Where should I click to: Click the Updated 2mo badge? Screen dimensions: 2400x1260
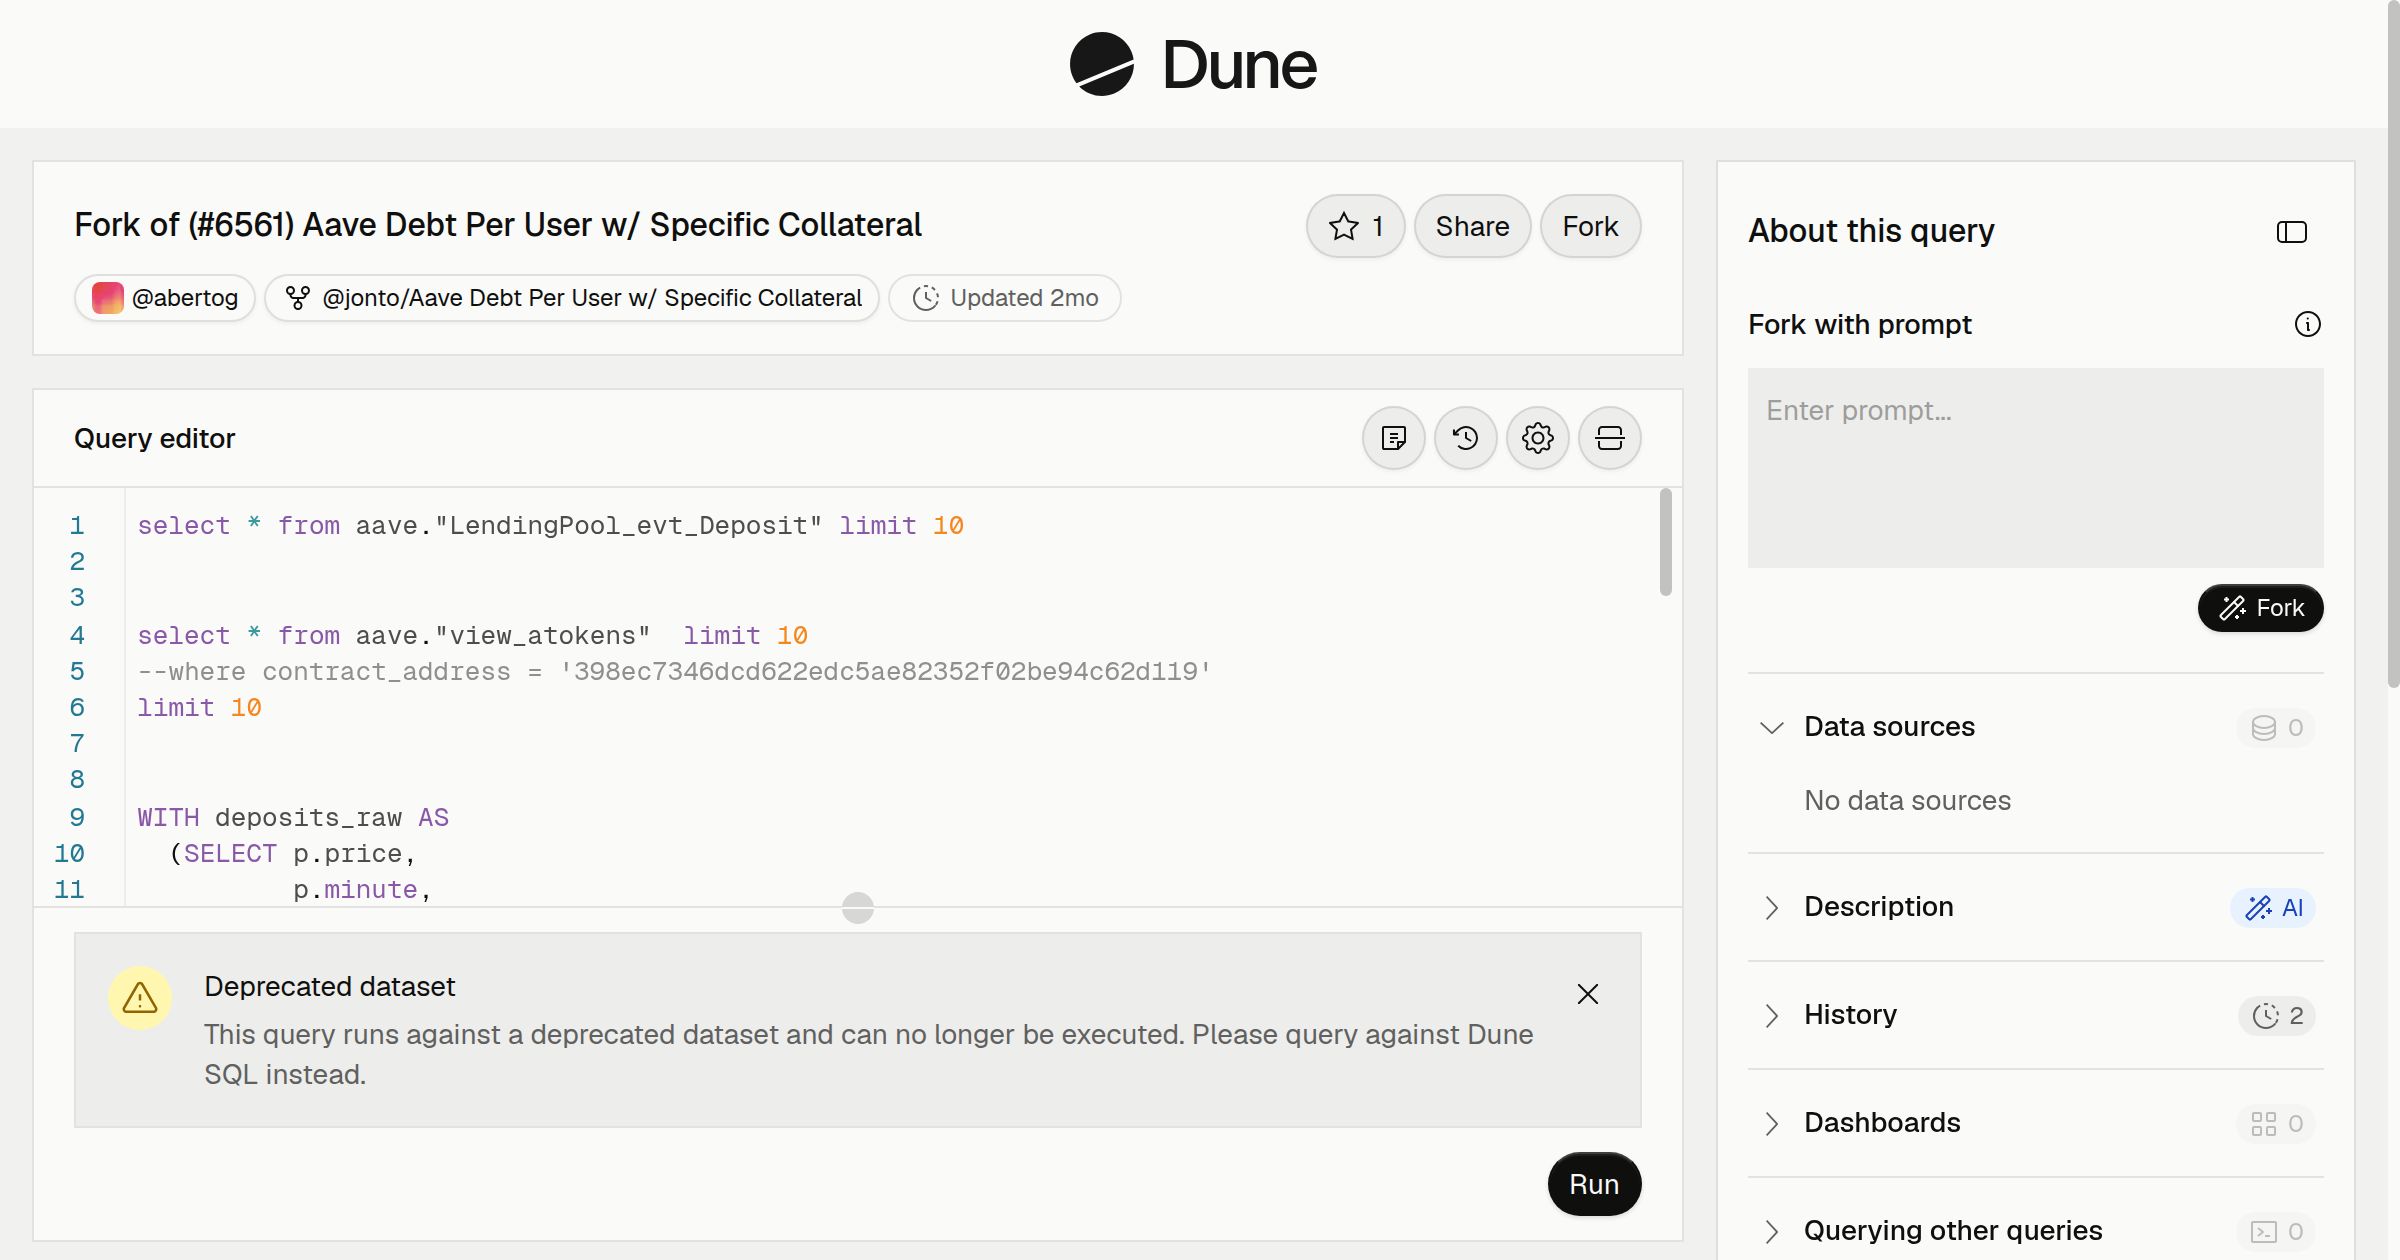click(1004, 298)
